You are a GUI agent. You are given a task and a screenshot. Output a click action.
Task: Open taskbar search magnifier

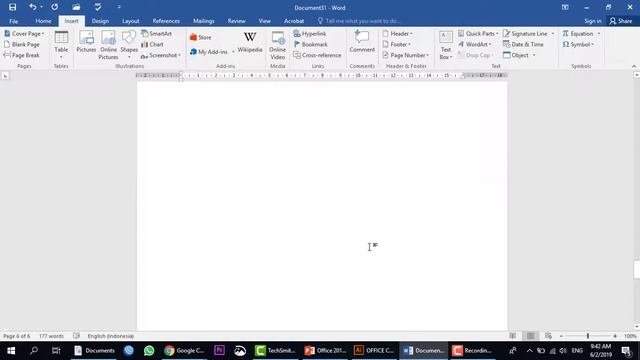pos(34,350)
